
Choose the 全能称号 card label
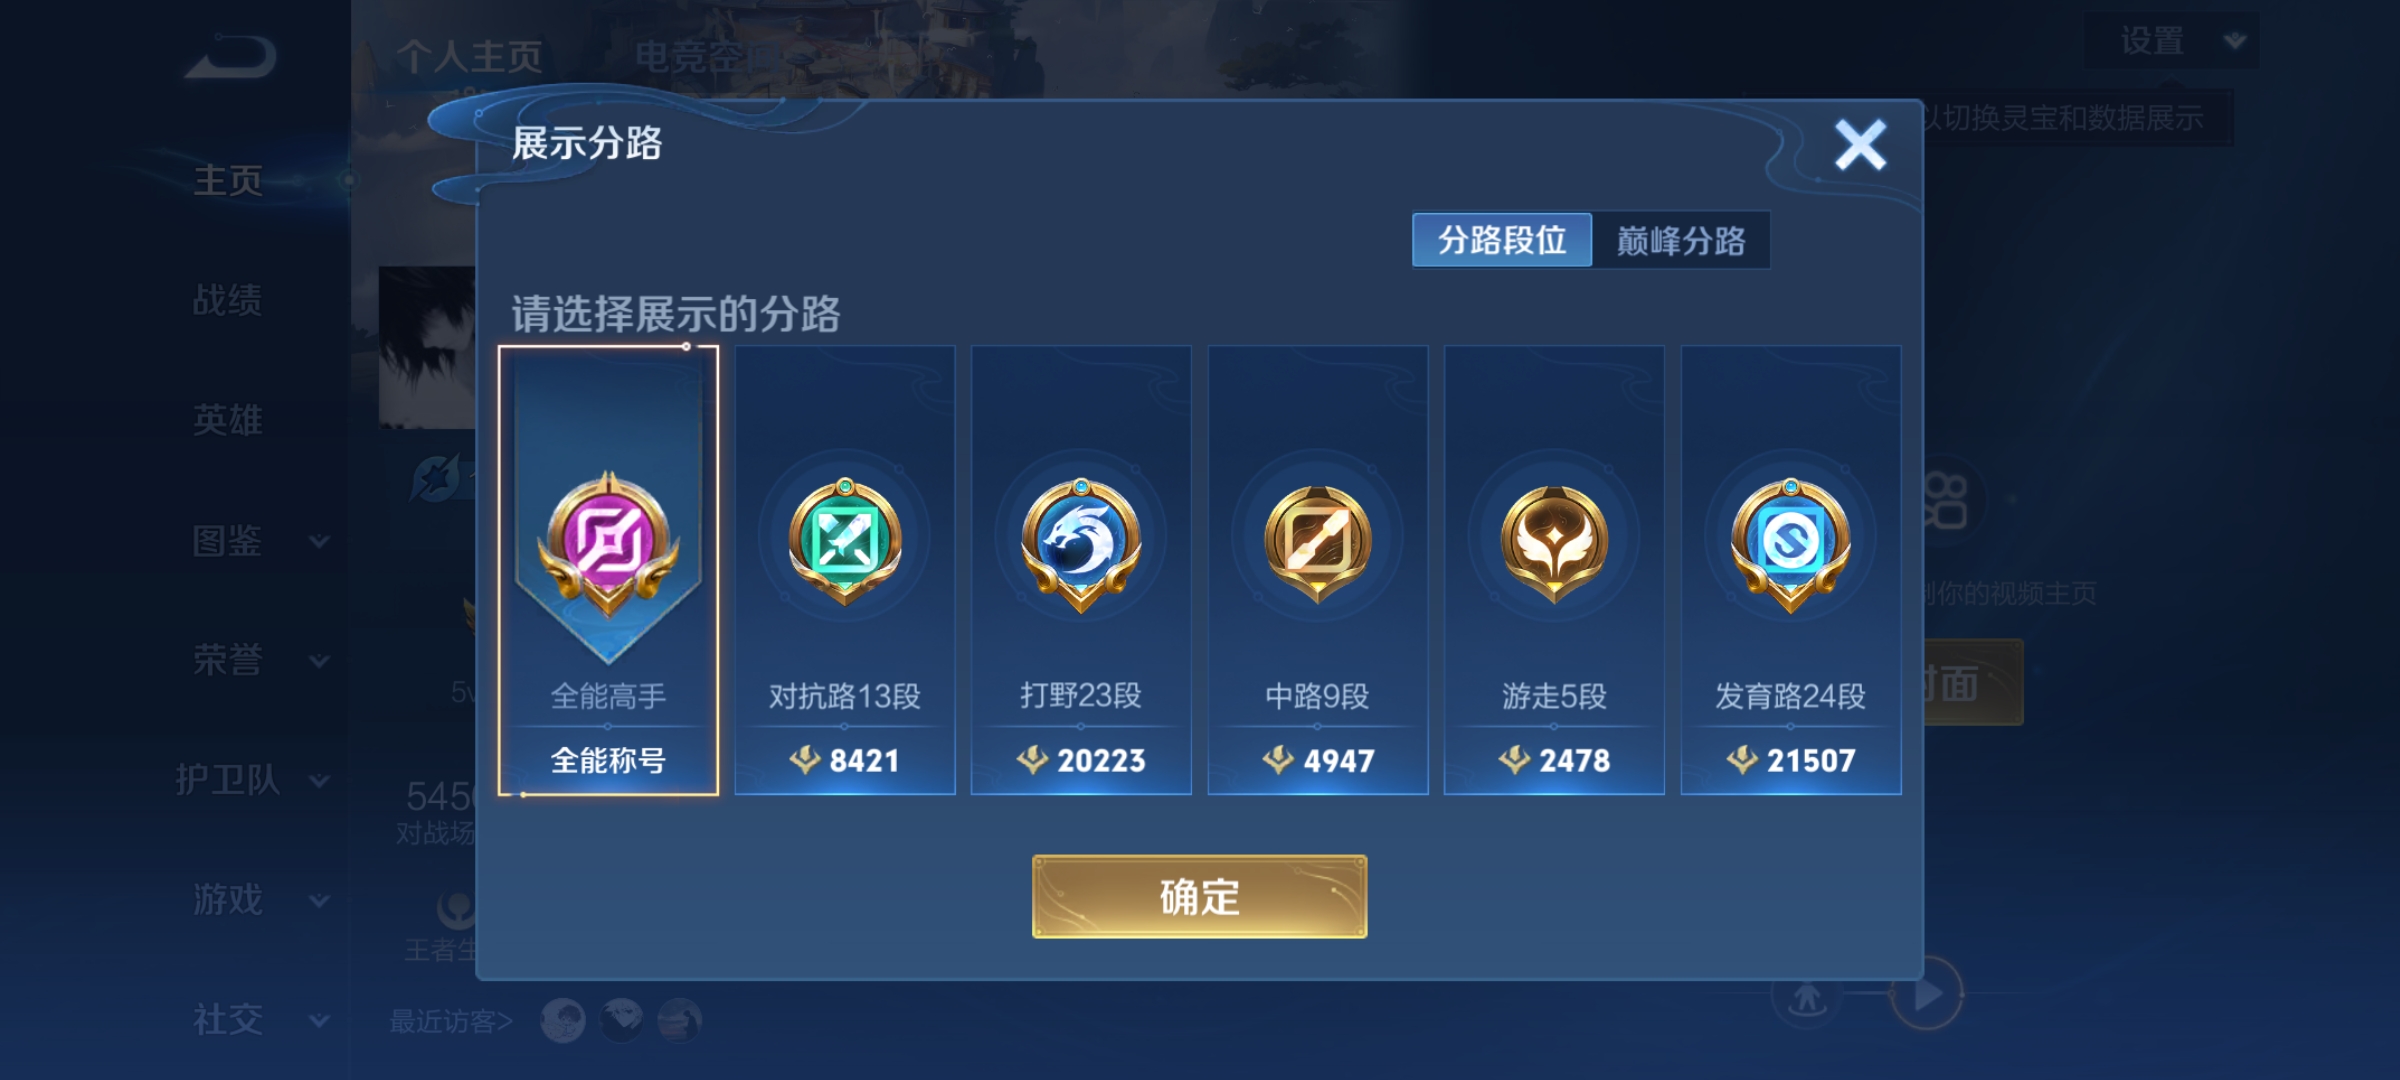coord(608,761)
